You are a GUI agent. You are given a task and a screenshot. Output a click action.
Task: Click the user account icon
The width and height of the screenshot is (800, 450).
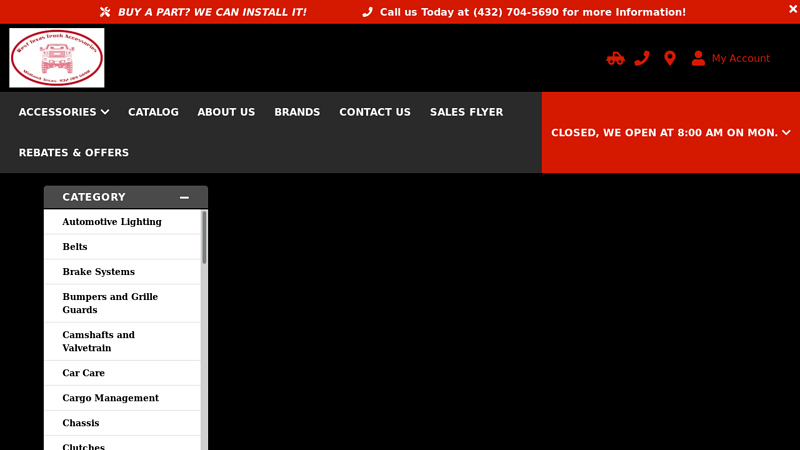click(698, 58)
